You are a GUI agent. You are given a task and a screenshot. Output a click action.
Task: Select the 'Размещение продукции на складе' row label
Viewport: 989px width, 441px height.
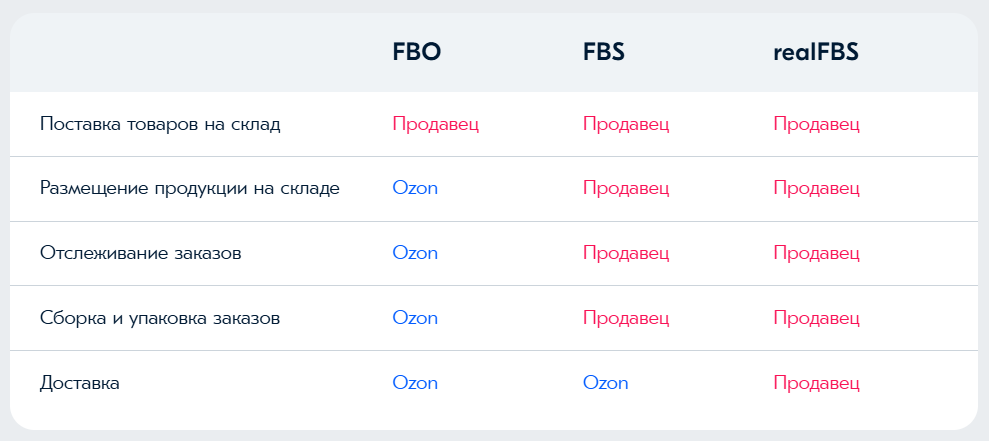click(190, 189)
